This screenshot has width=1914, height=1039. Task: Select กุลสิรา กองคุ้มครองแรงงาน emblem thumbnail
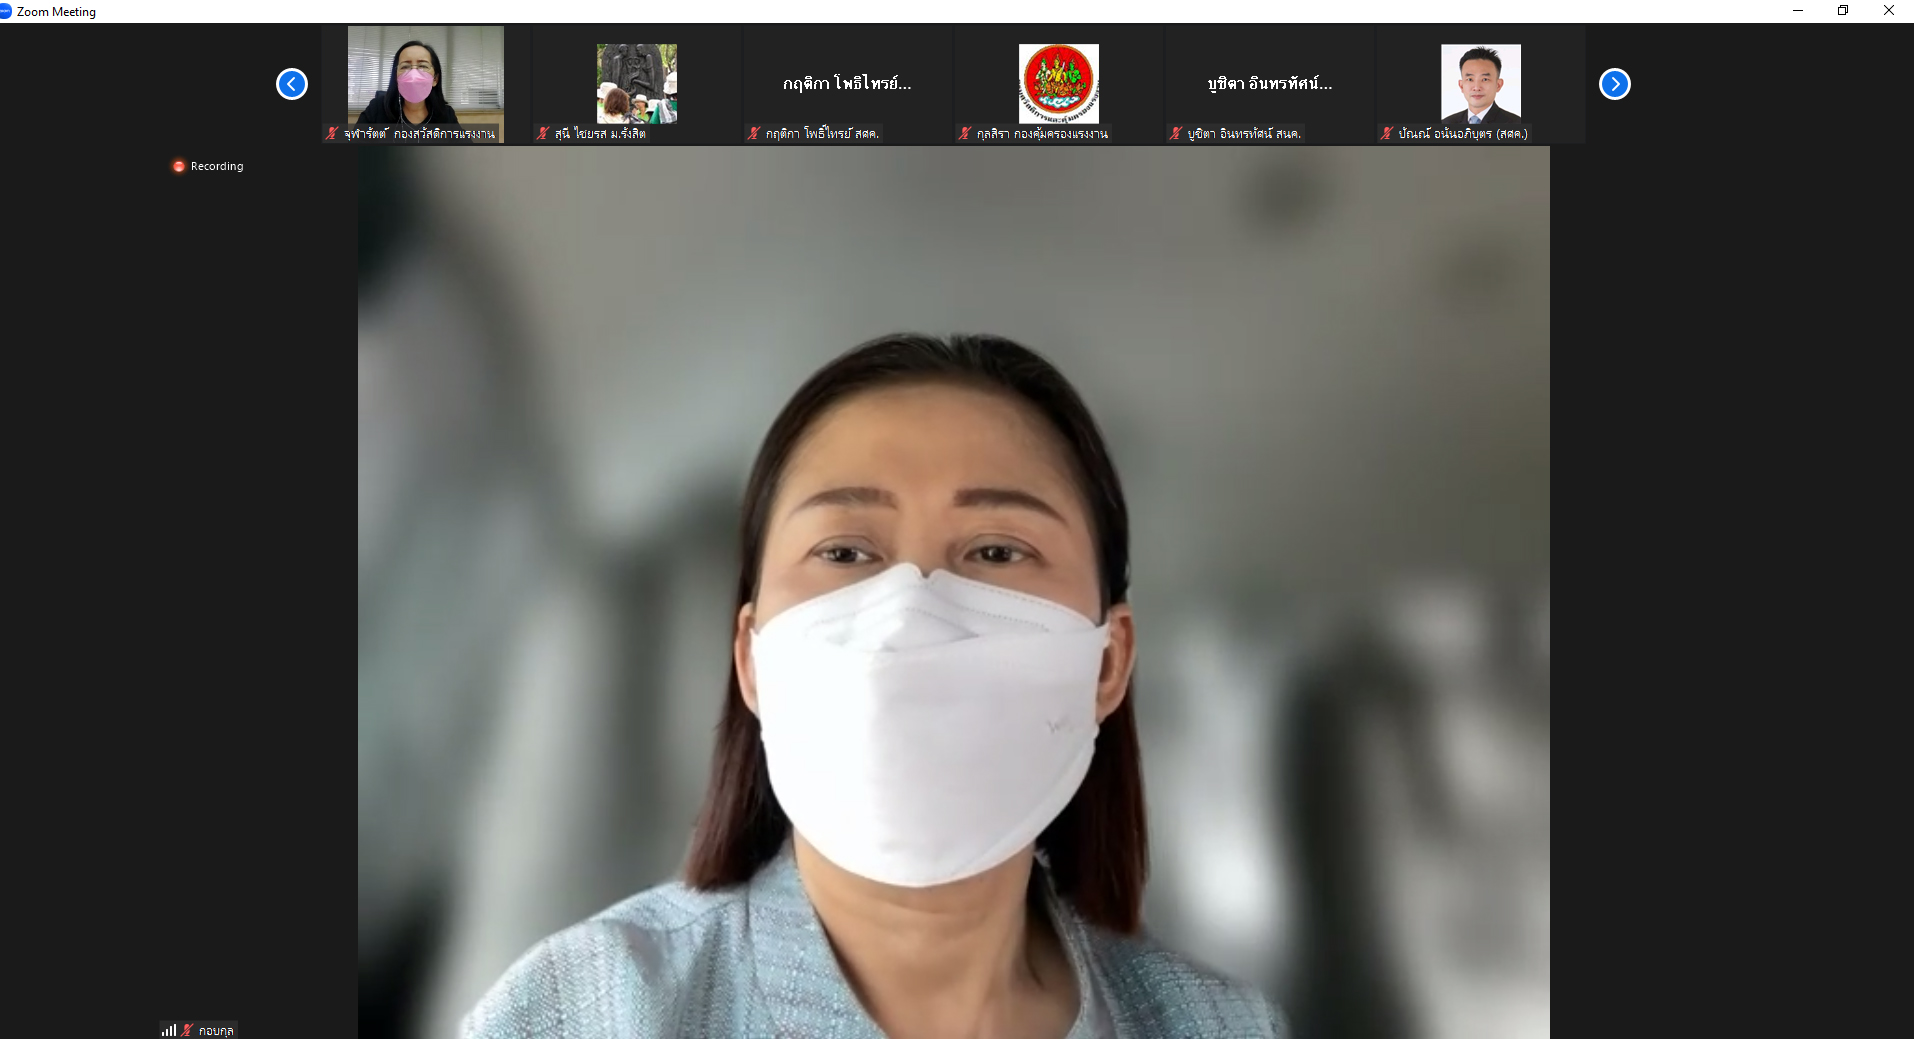[1059, 84]
